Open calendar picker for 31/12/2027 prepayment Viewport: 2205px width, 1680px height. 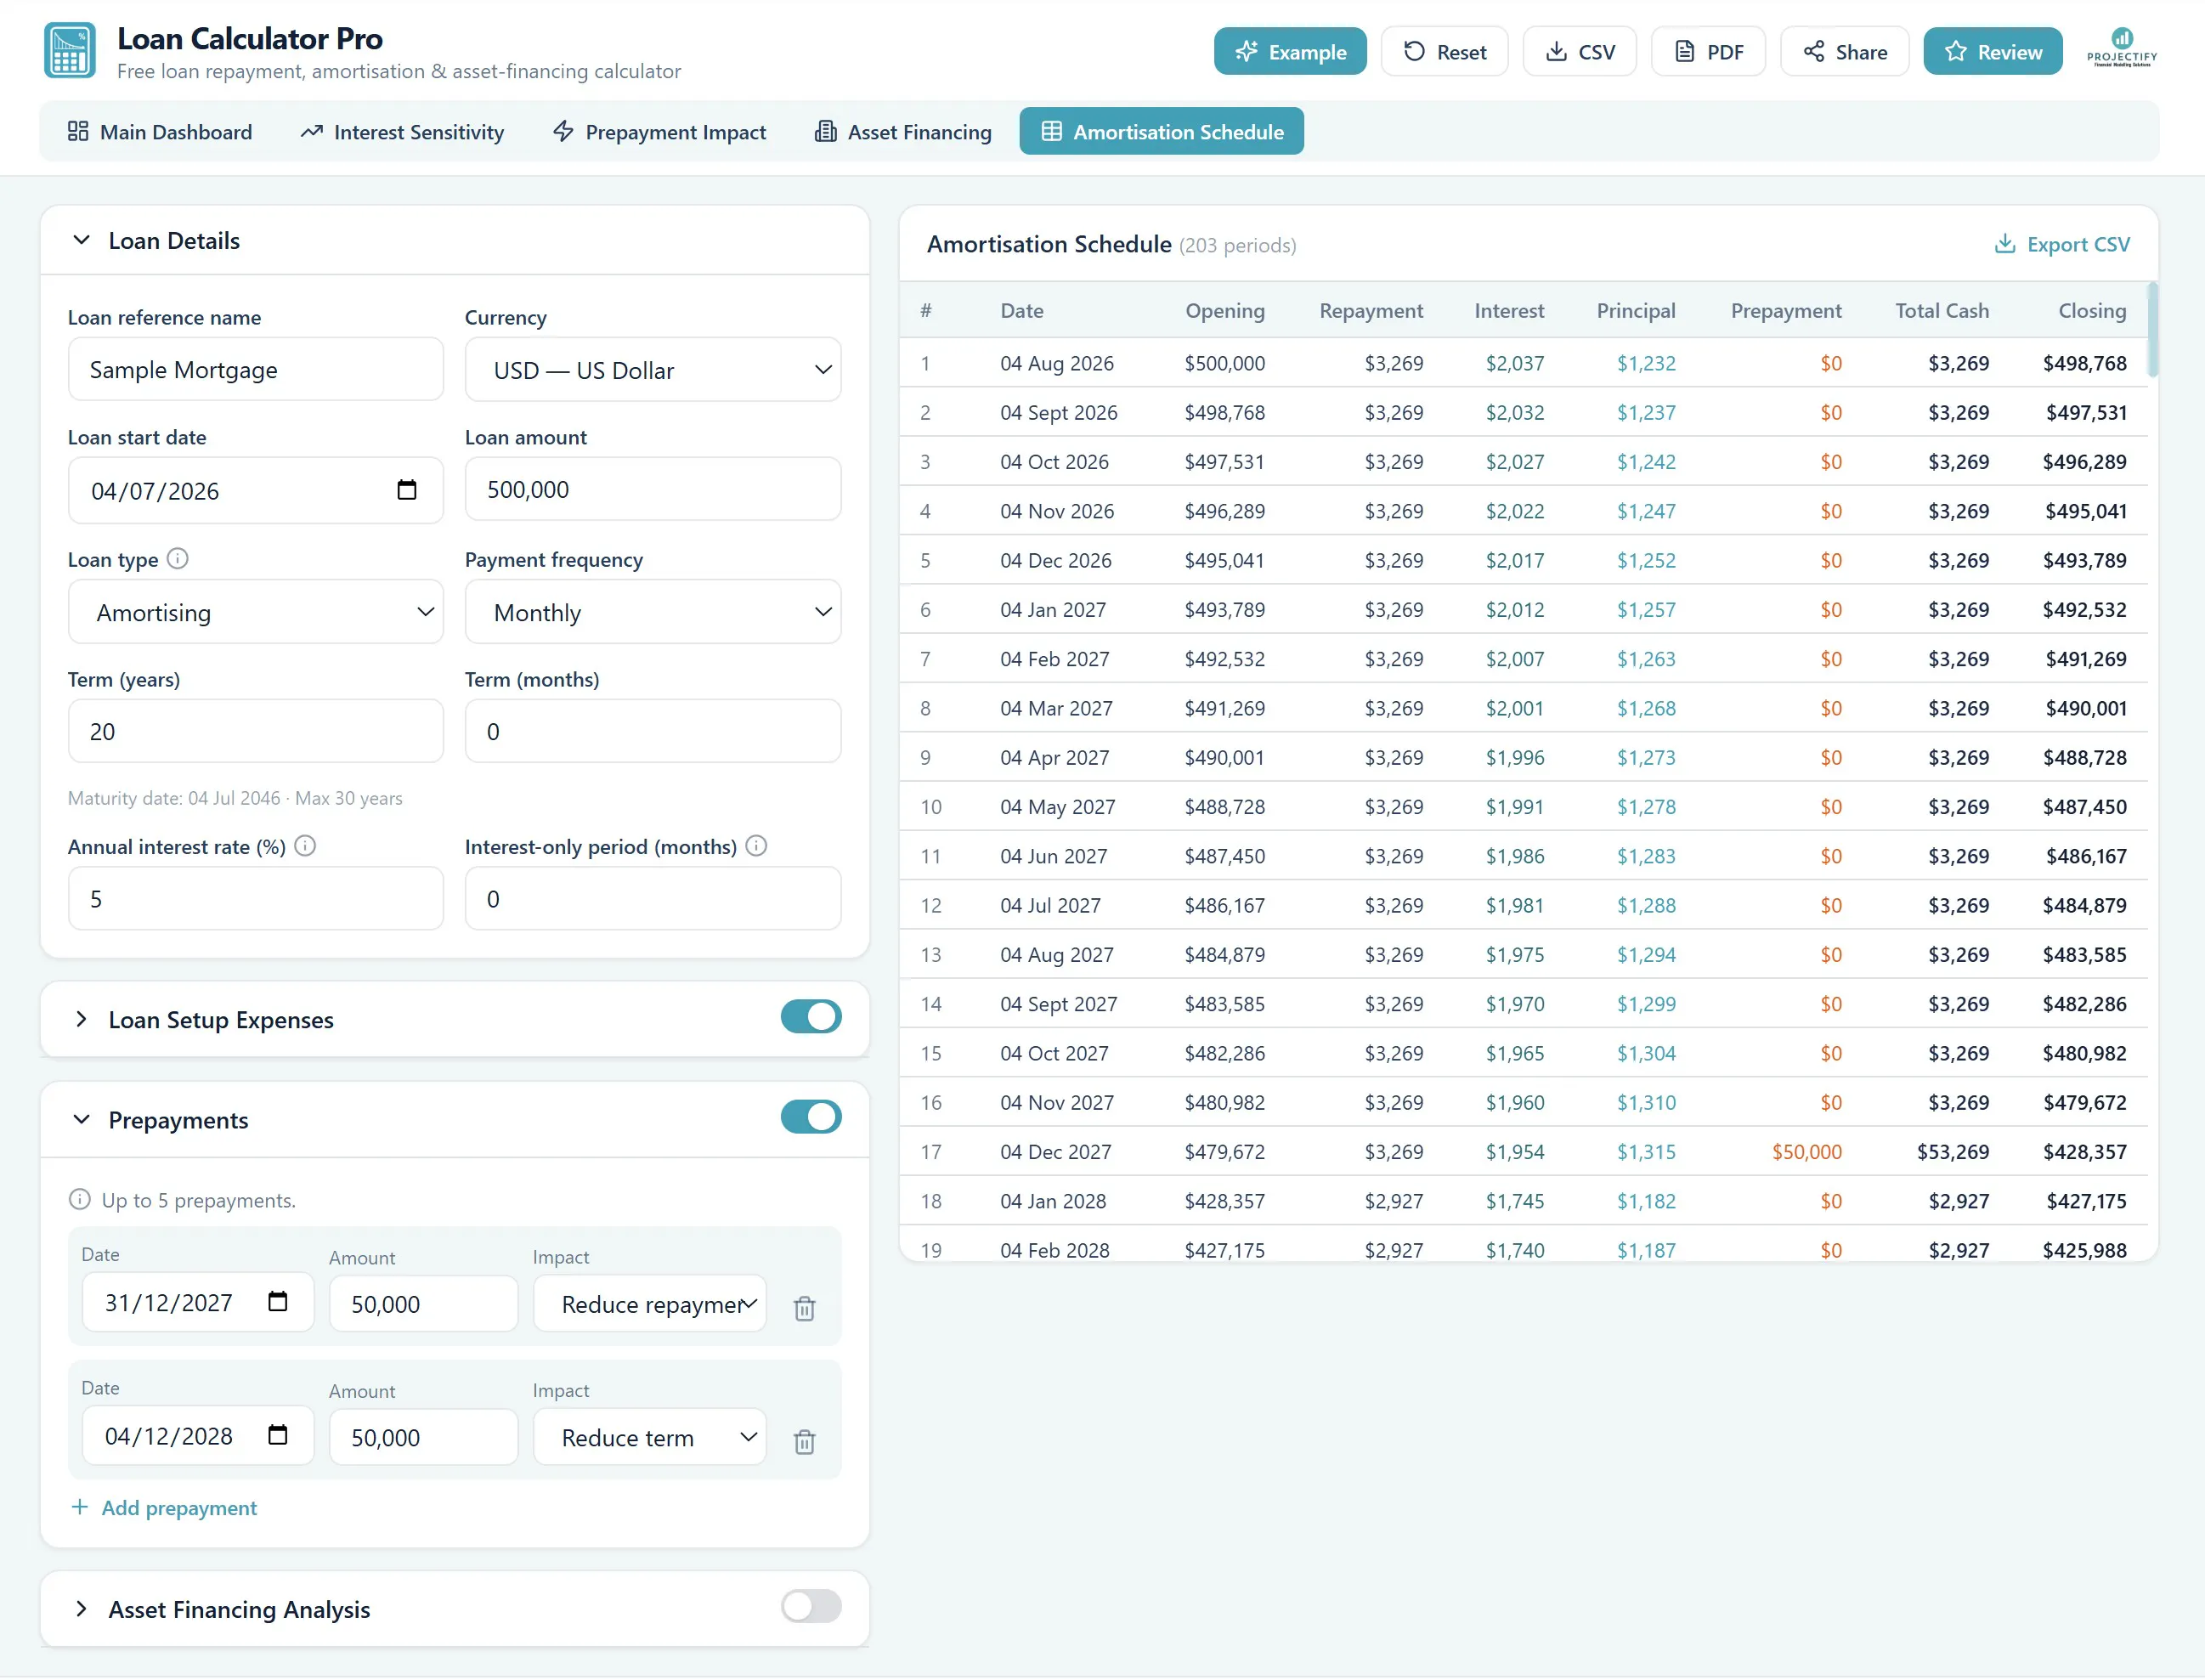coord(278,1302)
